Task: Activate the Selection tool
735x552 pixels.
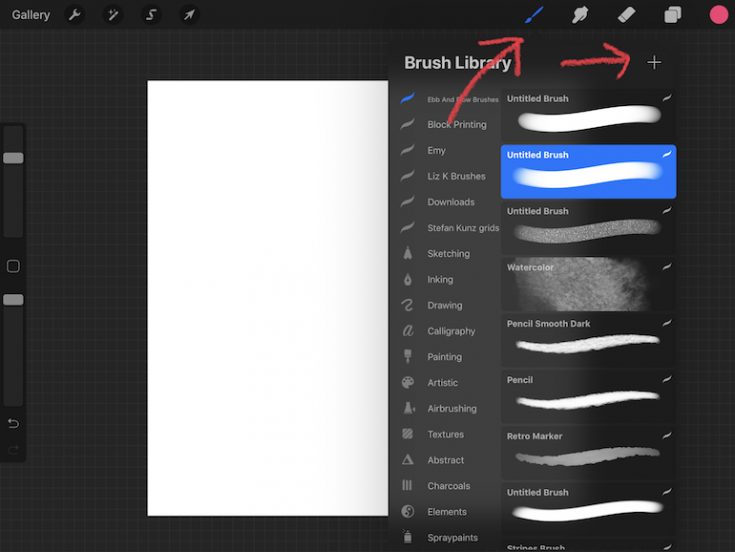Action: 151,15
